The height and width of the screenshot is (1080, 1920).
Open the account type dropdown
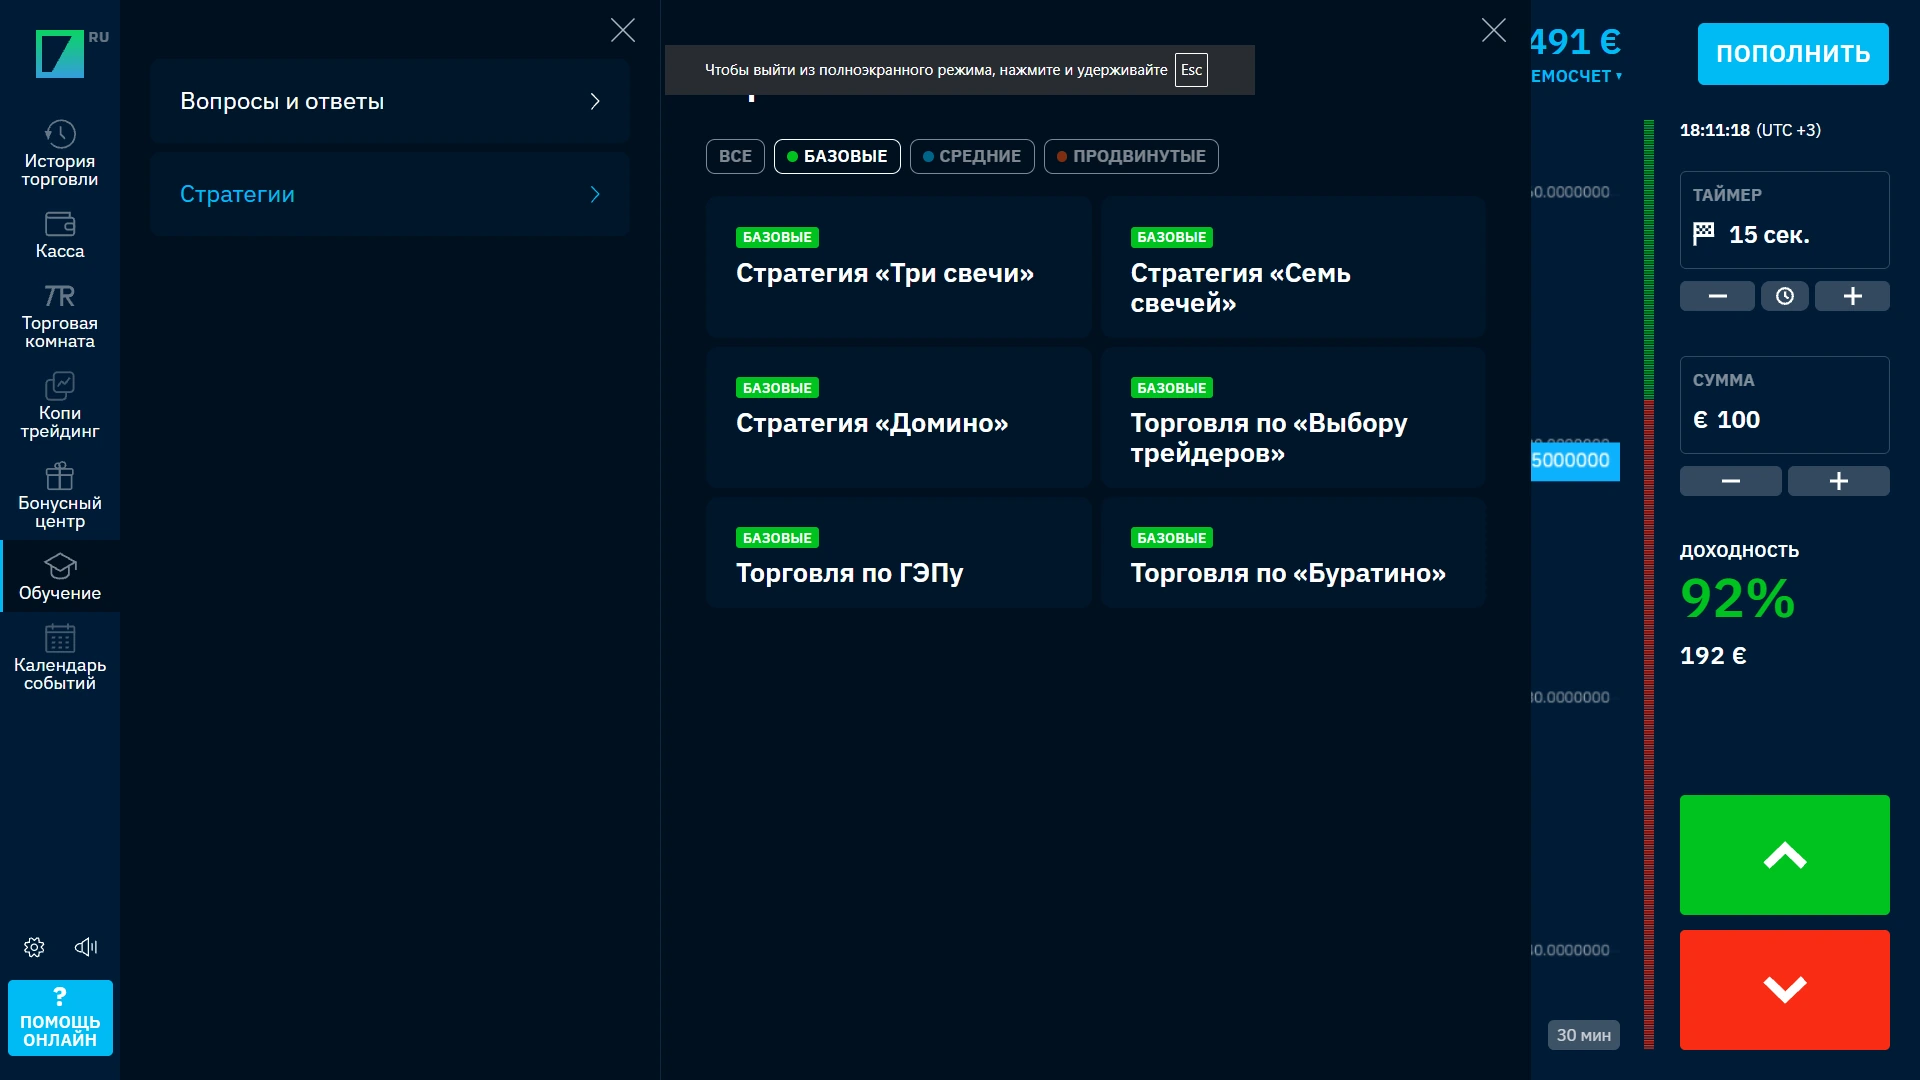pos(1576,76)
